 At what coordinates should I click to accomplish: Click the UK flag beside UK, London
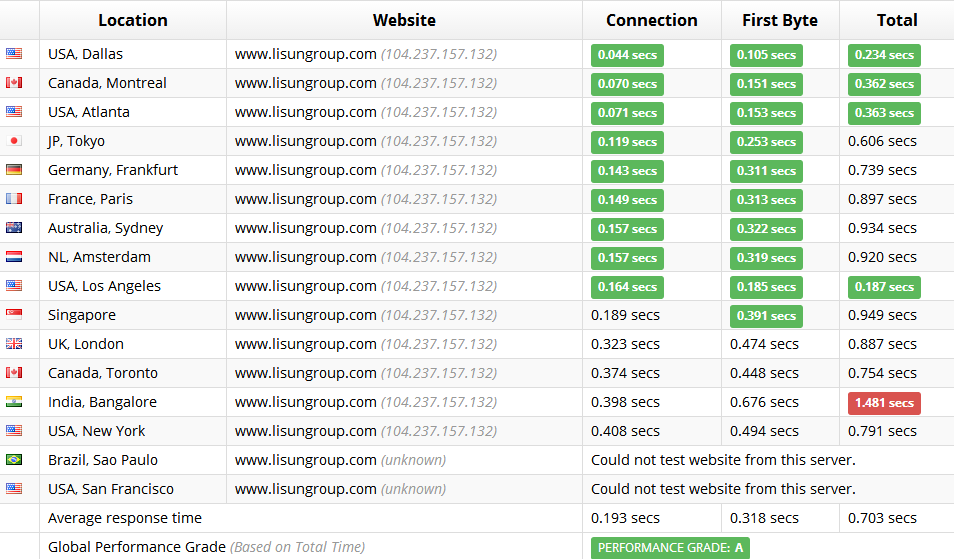(x=14, y=344)
